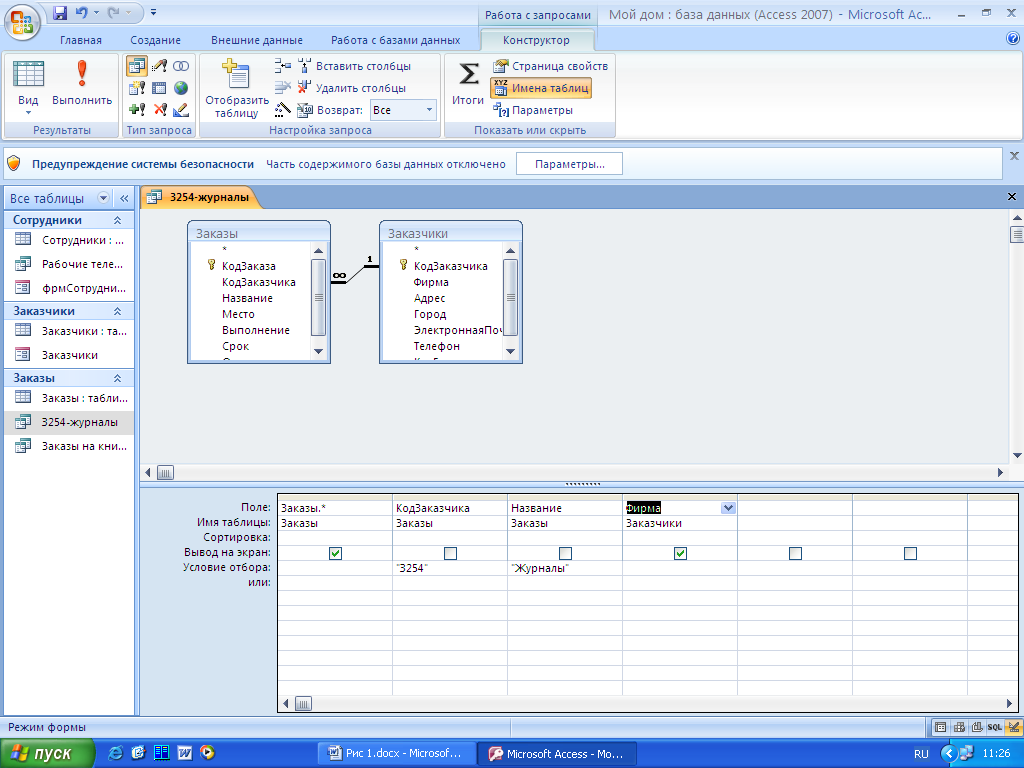Click the "3254" criteria cell
This screenshot has height=768, width=1024.
(x=450, y=568)
